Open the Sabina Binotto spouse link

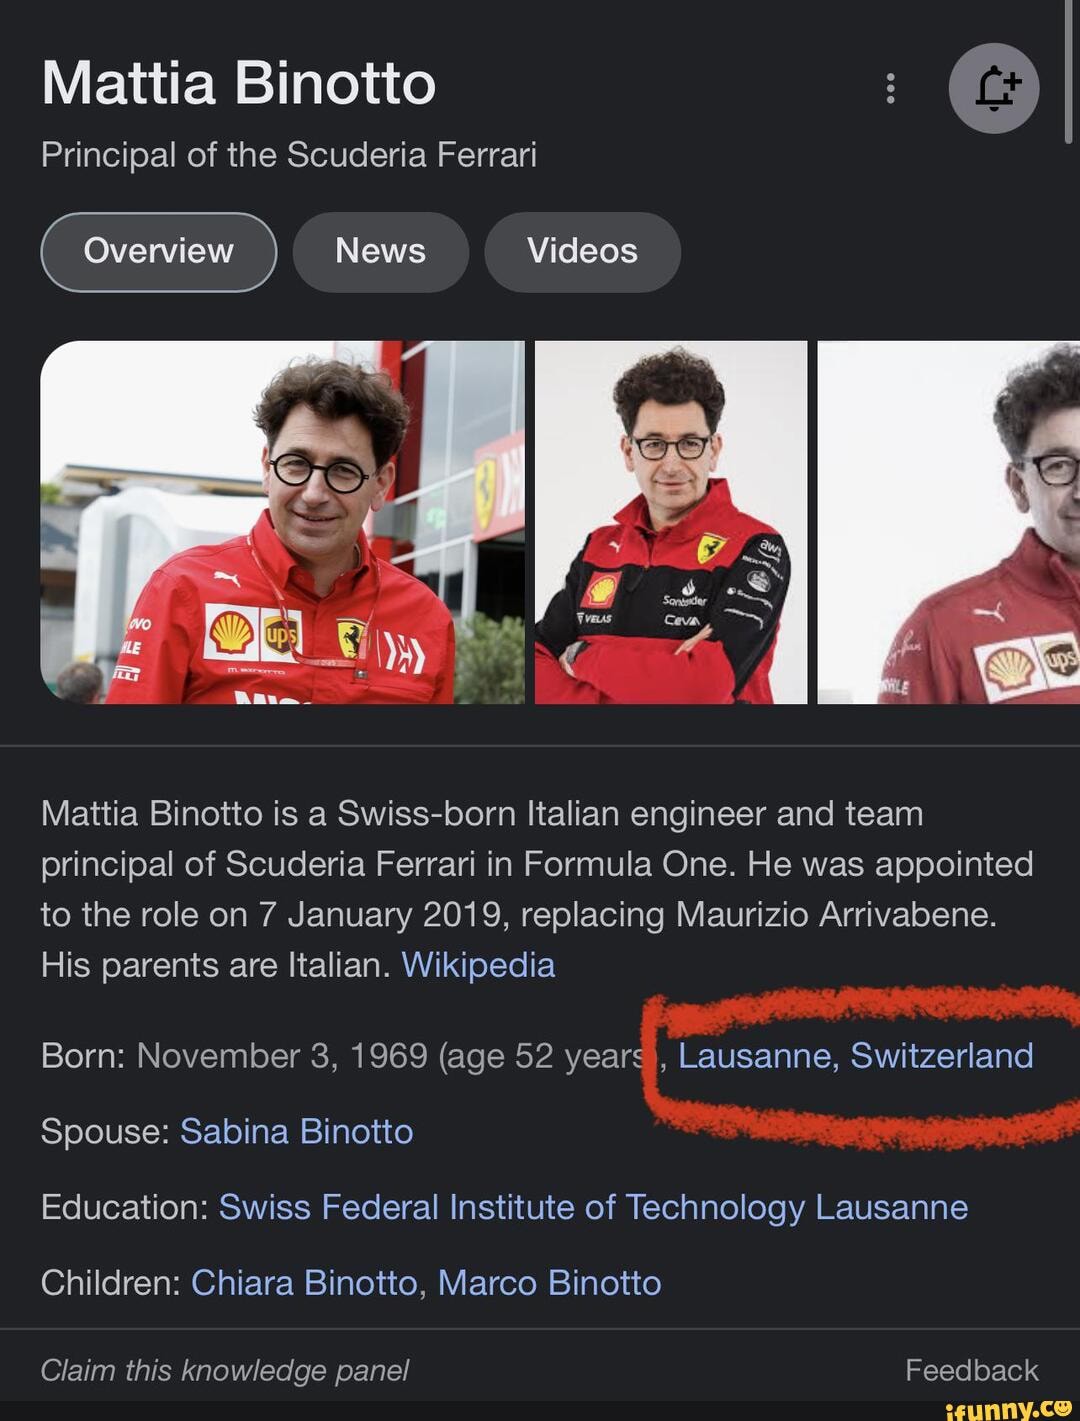[x=296, y=1131]
